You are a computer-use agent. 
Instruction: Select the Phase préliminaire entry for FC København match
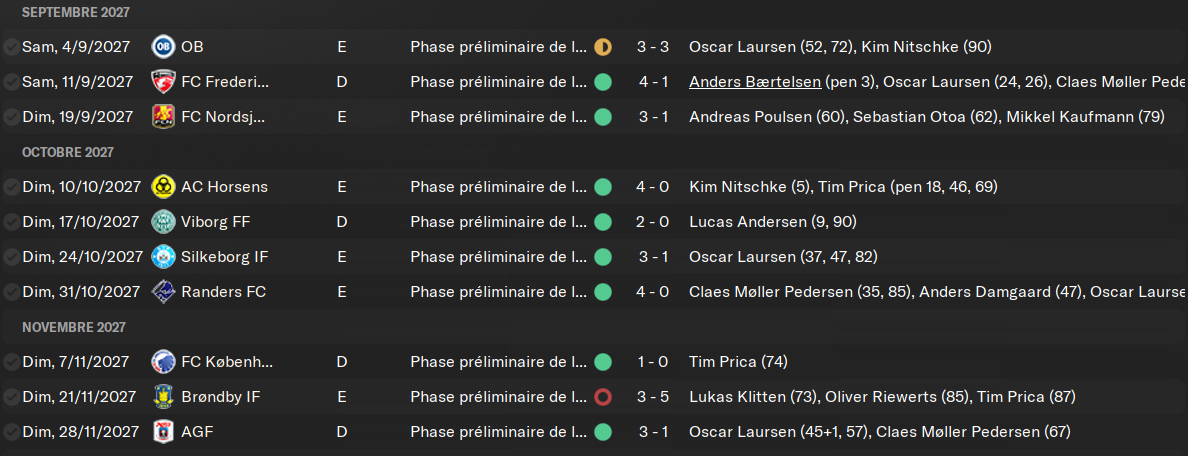click(x=498, y=362)
